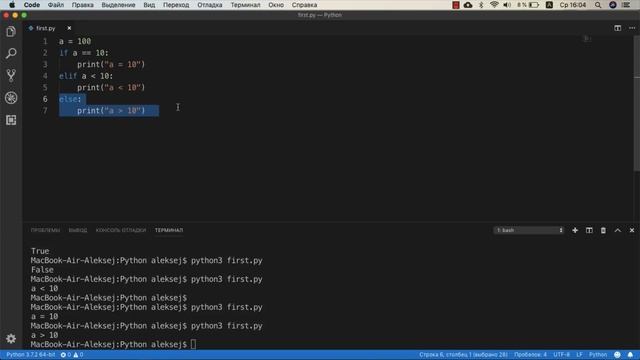Viewport: 640px width, 360px height.
Task: Open Notification Center list icon
Action: [x=627, y=5]
